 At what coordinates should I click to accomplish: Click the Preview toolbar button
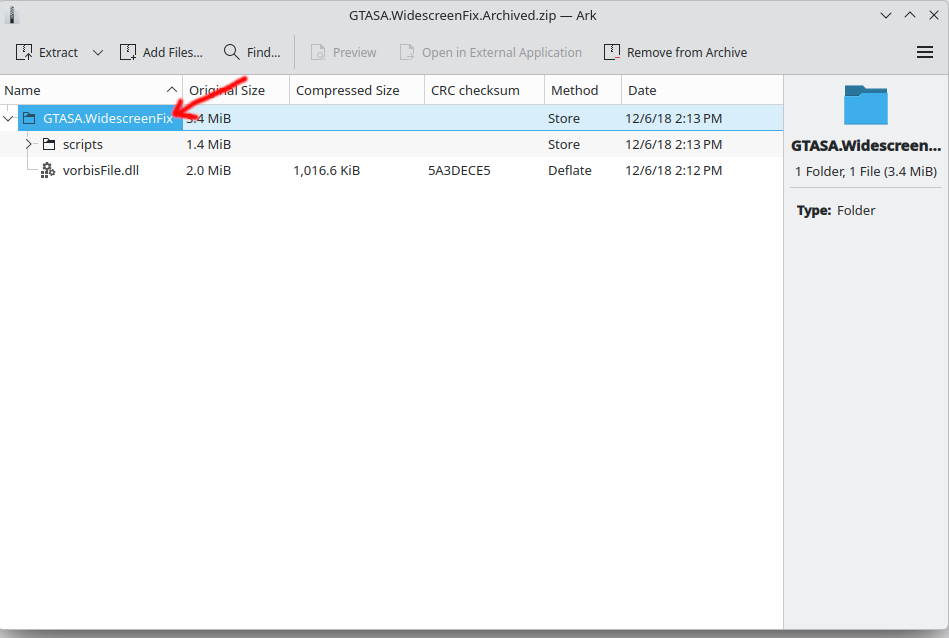pos(343,53)
